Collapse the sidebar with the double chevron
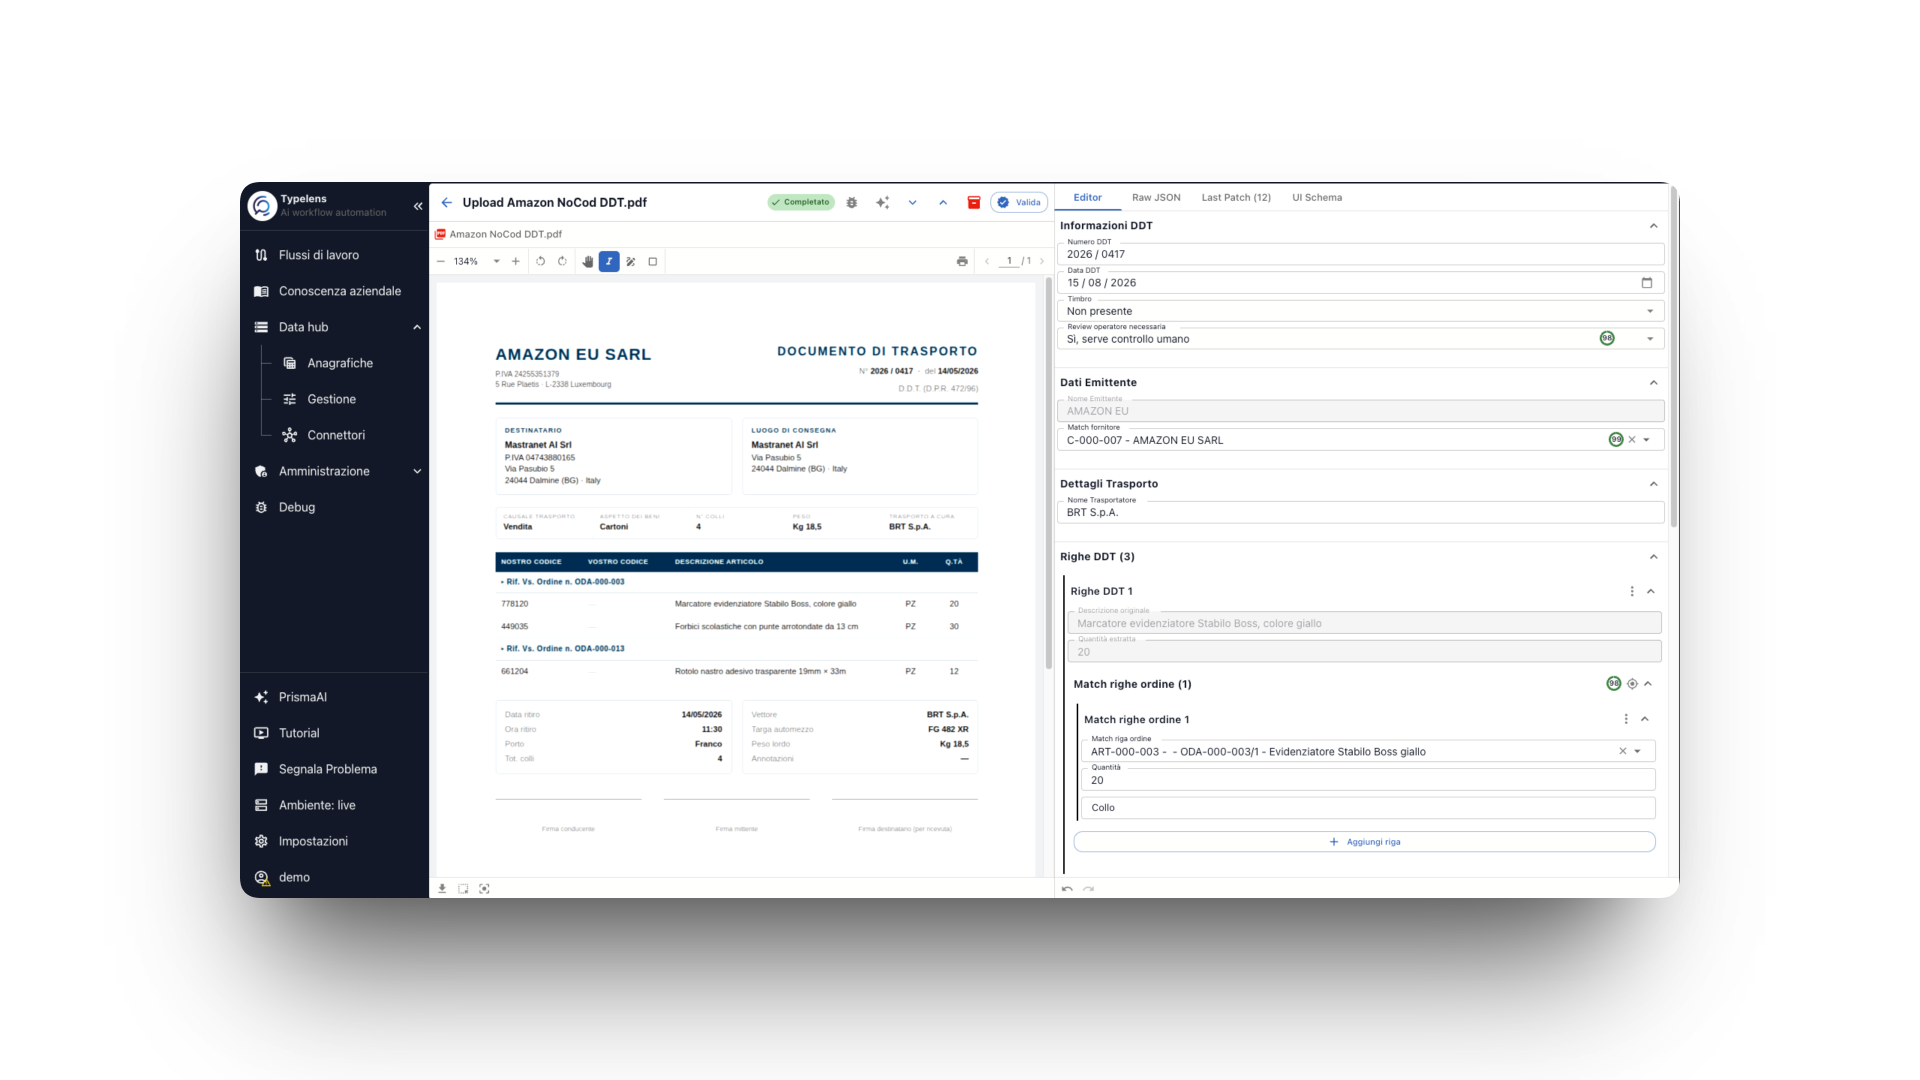 point(418,206)
